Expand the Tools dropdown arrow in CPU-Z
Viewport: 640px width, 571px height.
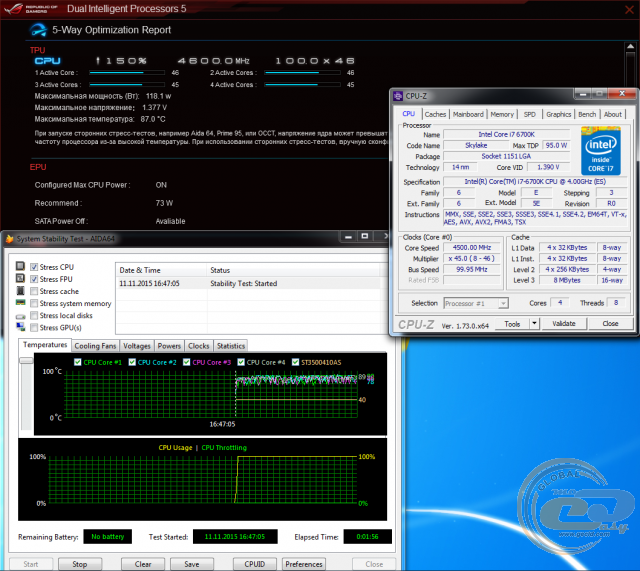coord(534,324)
